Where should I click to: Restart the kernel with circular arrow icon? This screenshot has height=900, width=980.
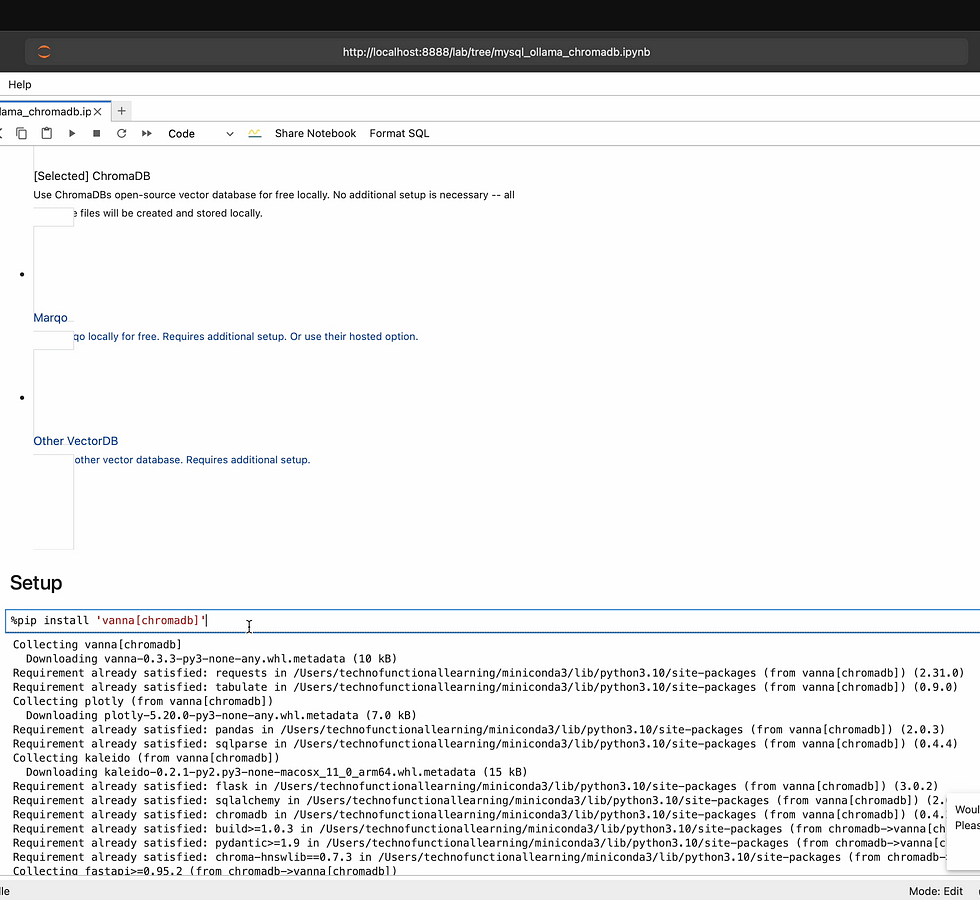(121, 133)
